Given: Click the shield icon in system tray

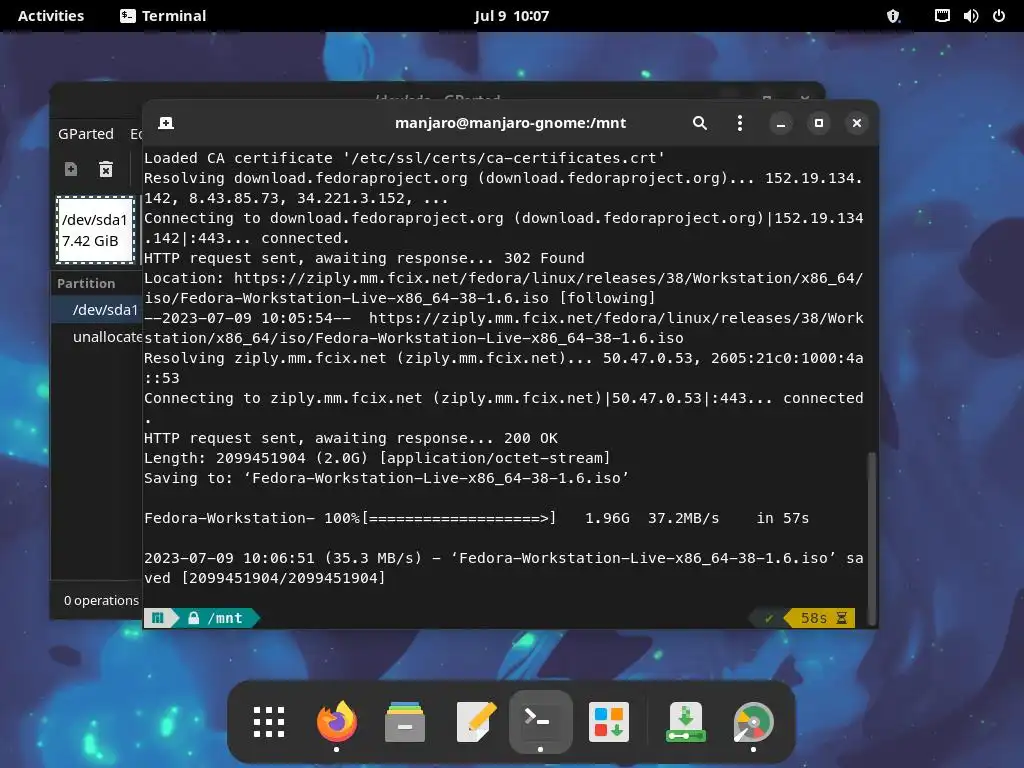Looking at the screenshot, I should tap(893, 16).
